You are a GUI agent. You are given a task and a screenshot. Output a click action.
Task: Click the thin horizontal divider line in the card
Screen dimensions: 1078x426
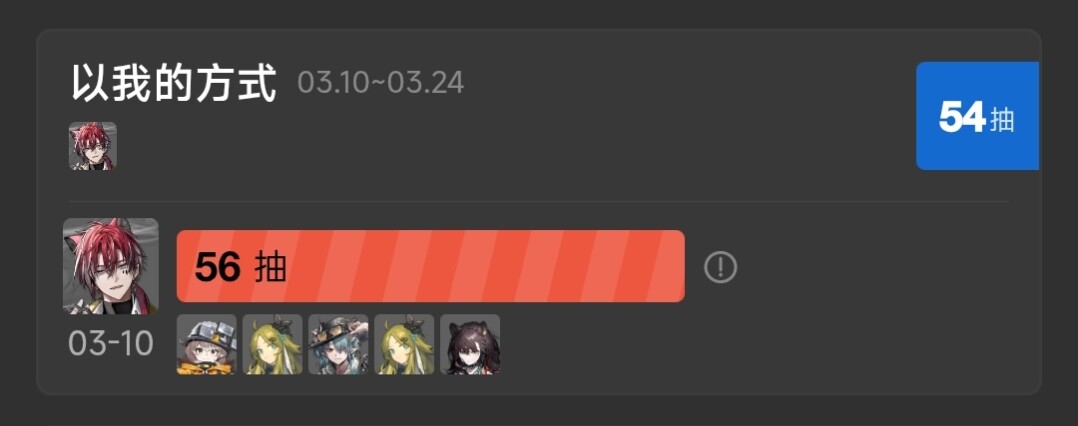pos(539,201)
